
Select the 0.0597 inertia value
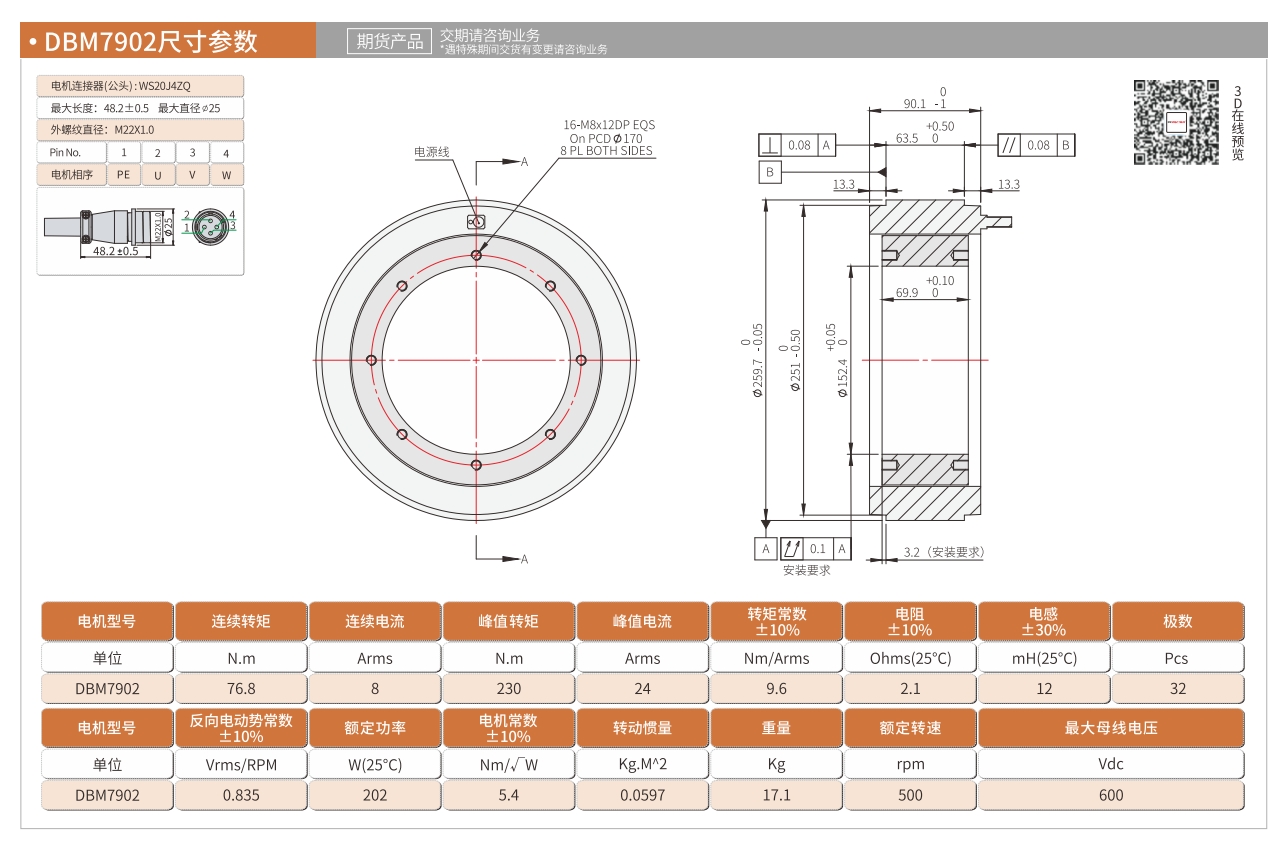point(643,795)
